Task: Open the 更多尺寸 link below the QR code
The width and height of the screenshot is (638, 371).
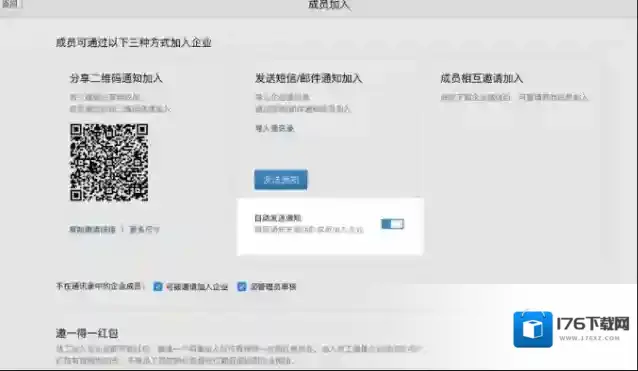Action: (x=144, y=229)
